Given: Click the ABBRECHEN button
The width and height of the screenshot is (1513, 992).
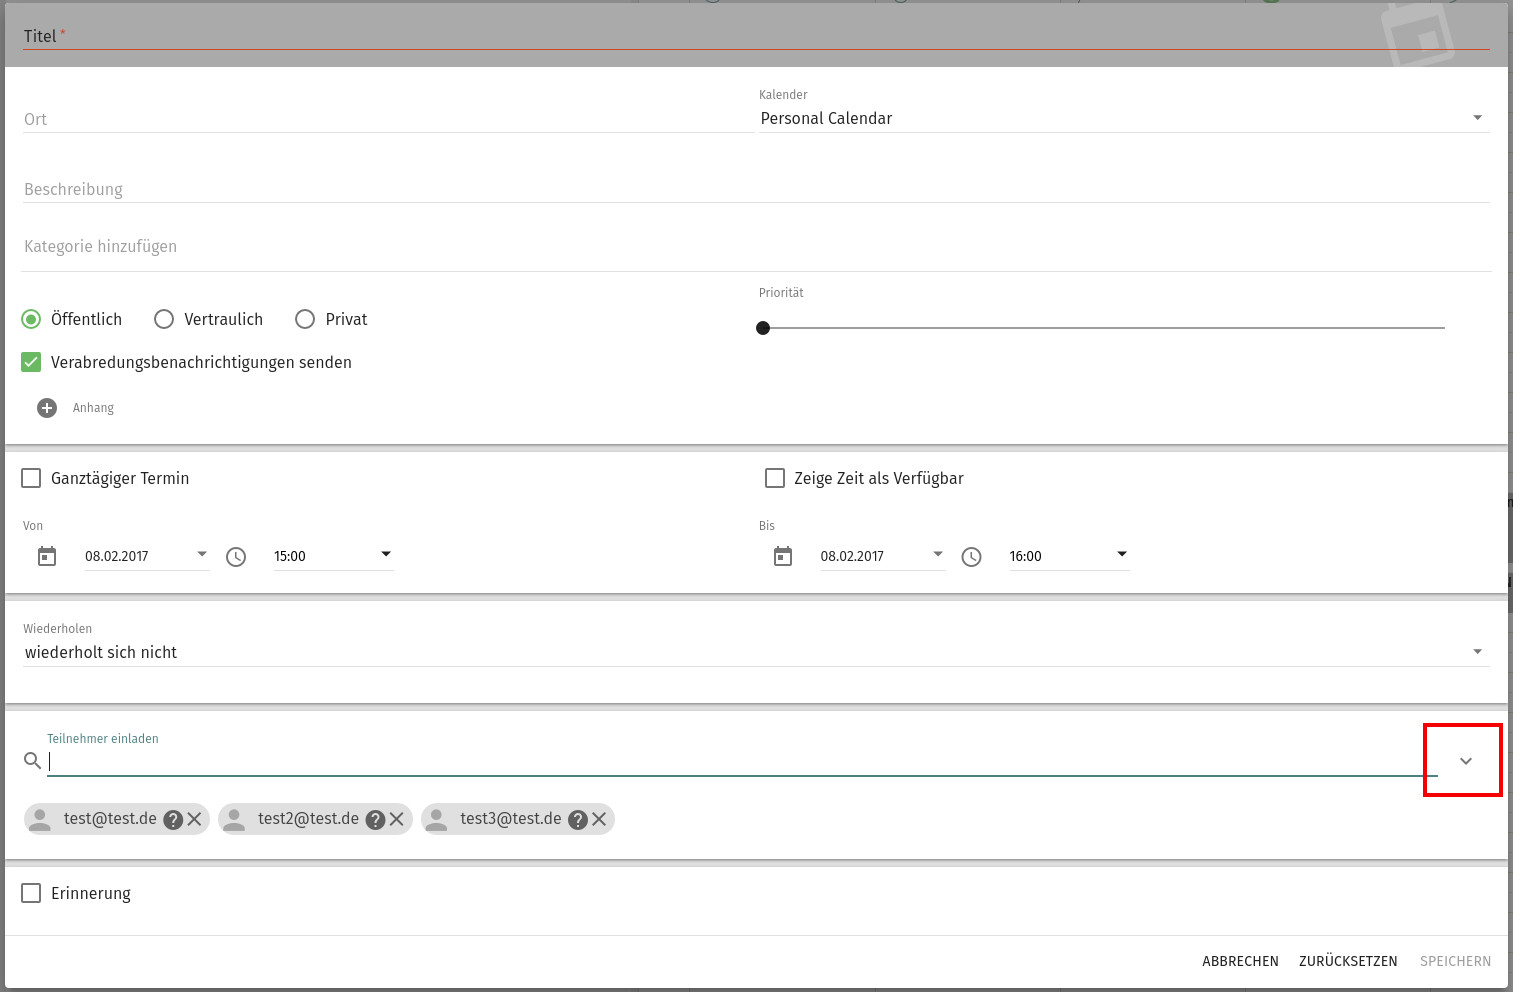Looking at the screenshot, I should click(1240, 961).
